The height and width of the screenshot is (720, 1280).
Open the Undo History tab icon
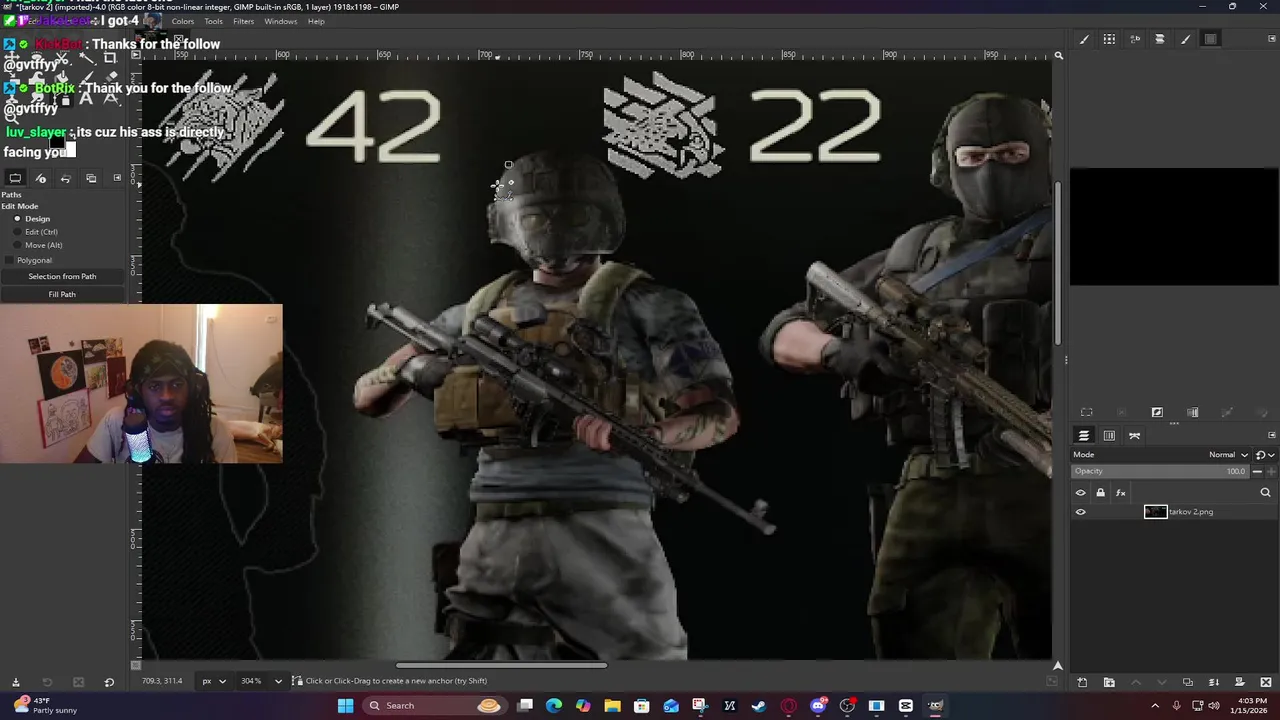click(x=66, y=178)
